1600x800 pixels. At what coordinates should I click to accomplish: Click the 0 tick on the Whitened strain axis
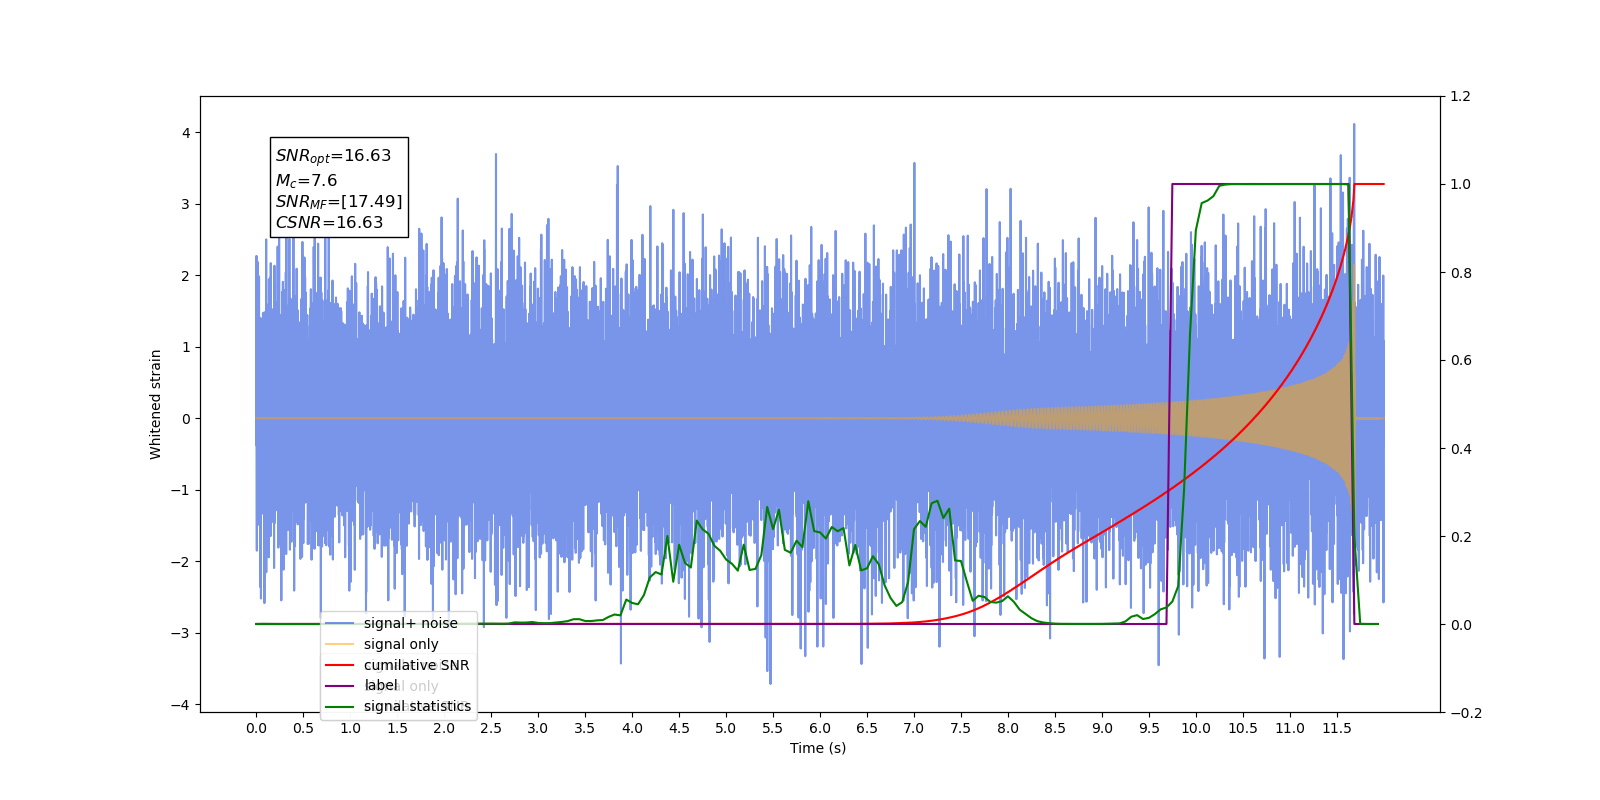click(x=186, y=419)
